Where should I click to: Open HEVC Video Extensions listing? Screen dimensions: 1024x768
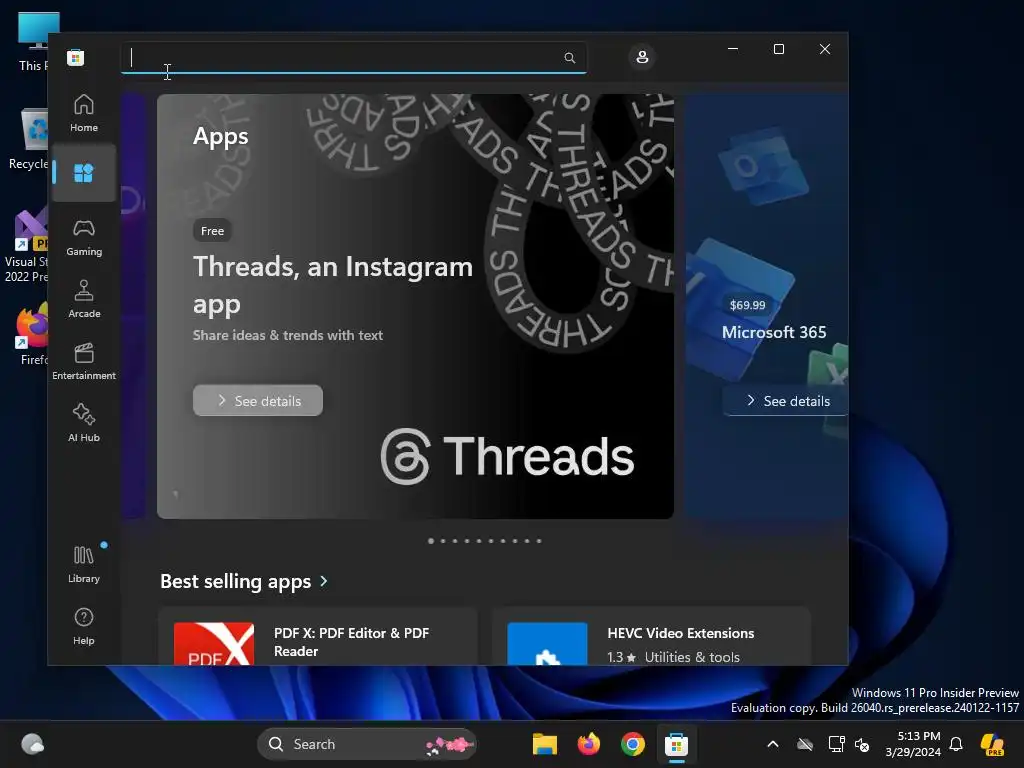[651, 637]
